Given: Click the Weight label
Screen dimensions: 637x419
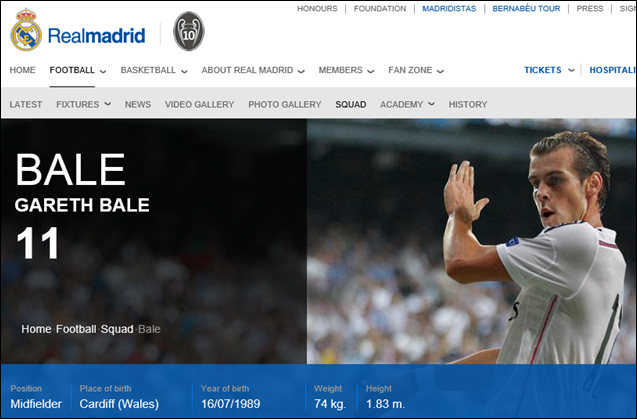Looking at the screenshot, I should (x=328, y=389).
